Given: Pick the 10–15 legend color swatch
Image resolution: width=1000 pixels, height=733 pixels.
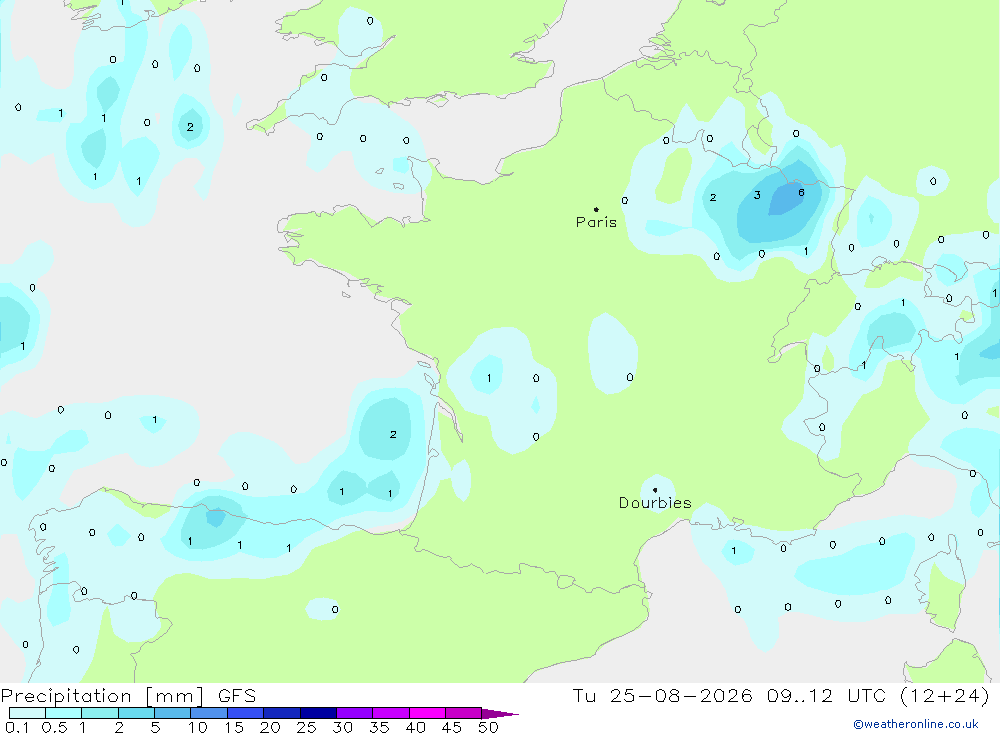Looking at the screenshot, I should pyautogui.click(x=209, y=713).
